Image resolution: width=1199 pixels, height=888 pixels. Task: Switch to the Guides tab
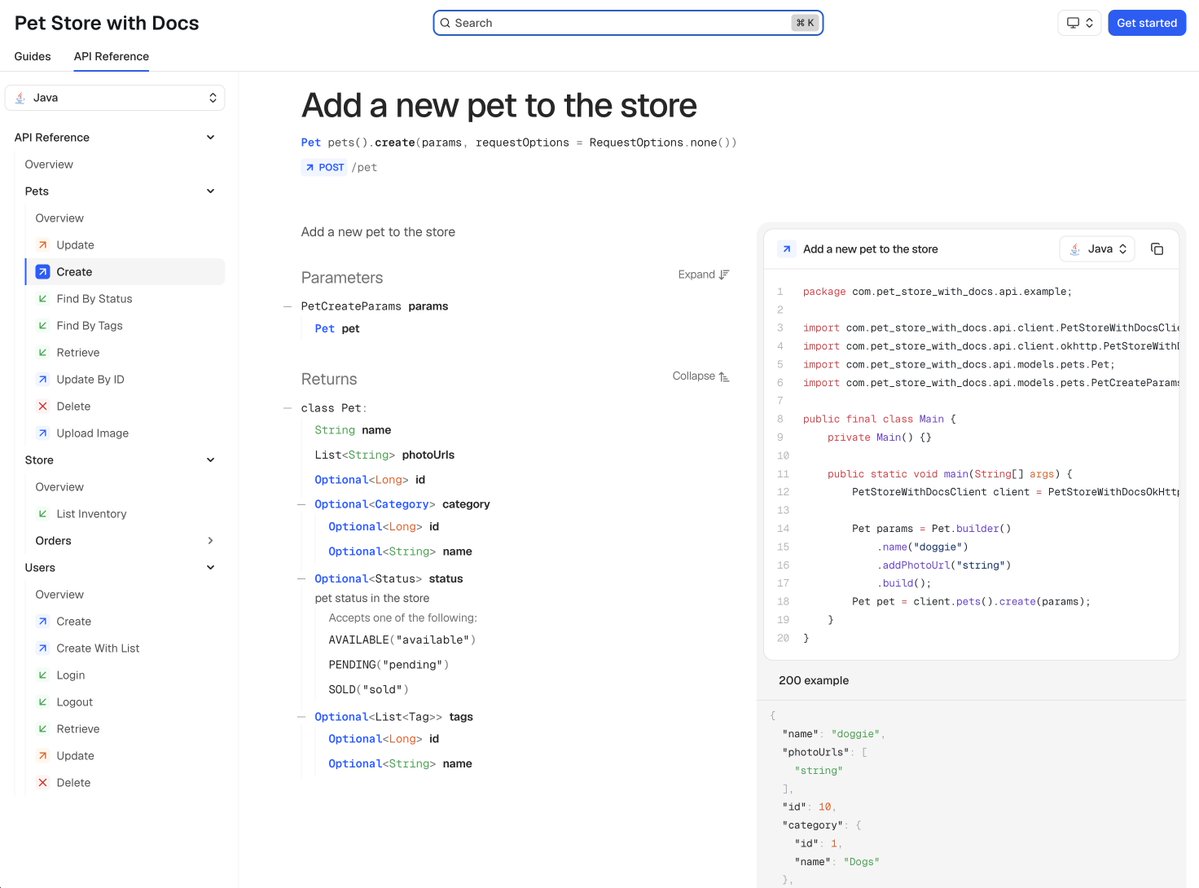click(32, 56)
